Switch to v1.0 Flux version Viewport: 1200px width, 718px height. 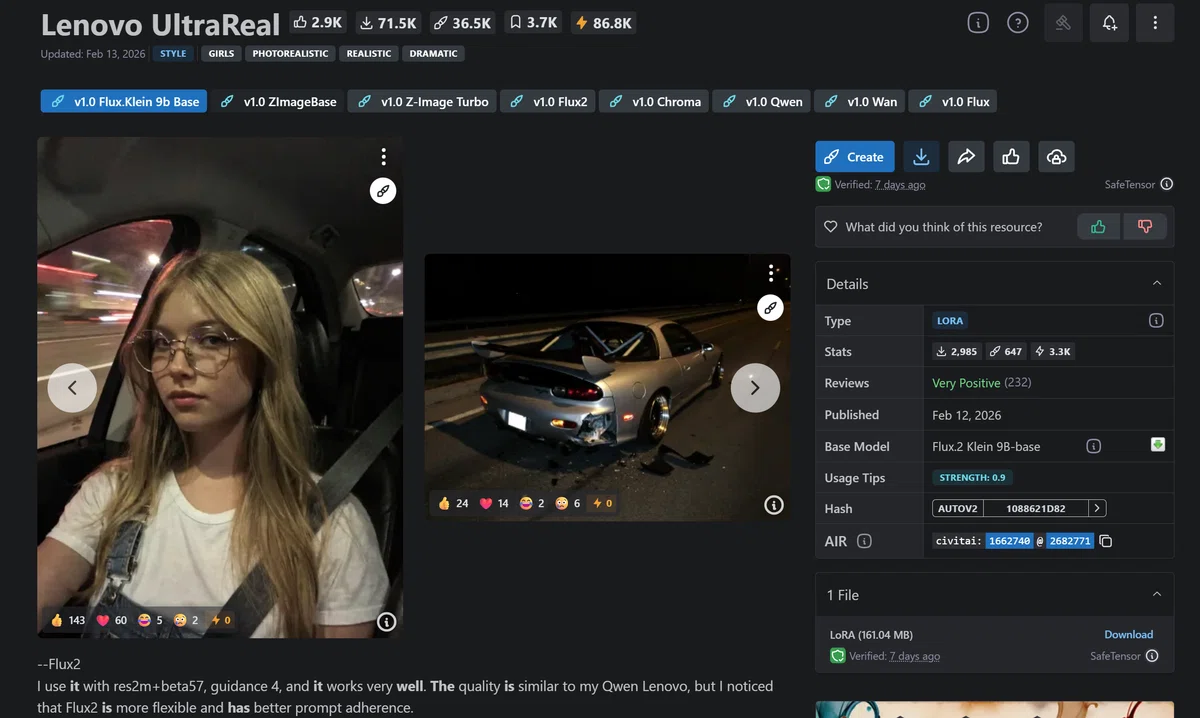tap(953, 101)
